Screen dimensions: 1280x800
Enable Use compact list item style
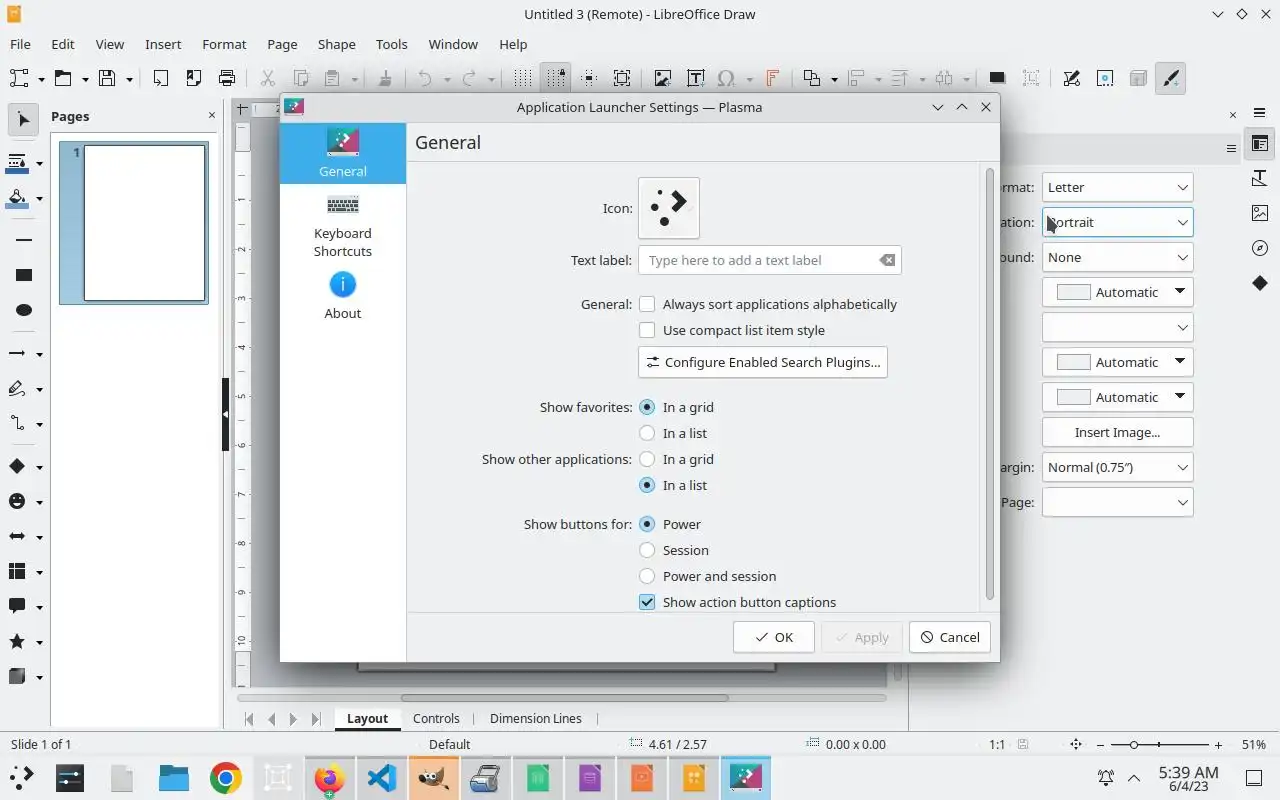pos(732,330)
